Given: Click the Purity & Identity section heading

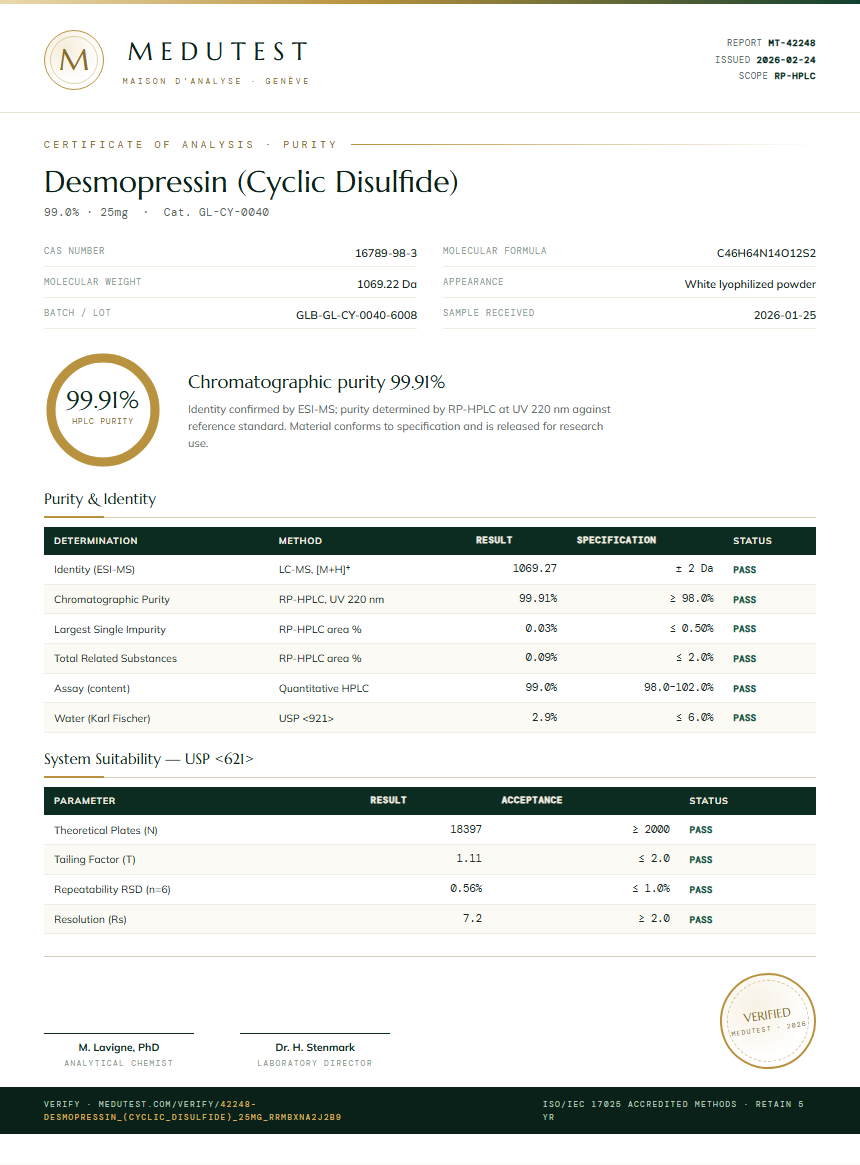Looking at the screenshot, I should [100, 499].
